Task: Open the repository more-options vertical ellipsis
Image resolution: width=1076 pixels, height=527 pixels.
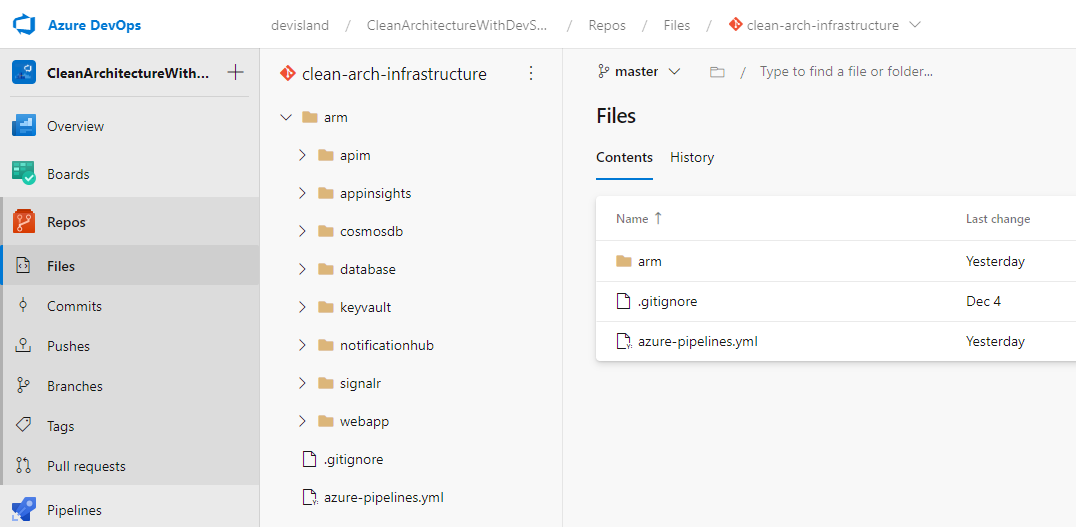Action: point(530,73)
